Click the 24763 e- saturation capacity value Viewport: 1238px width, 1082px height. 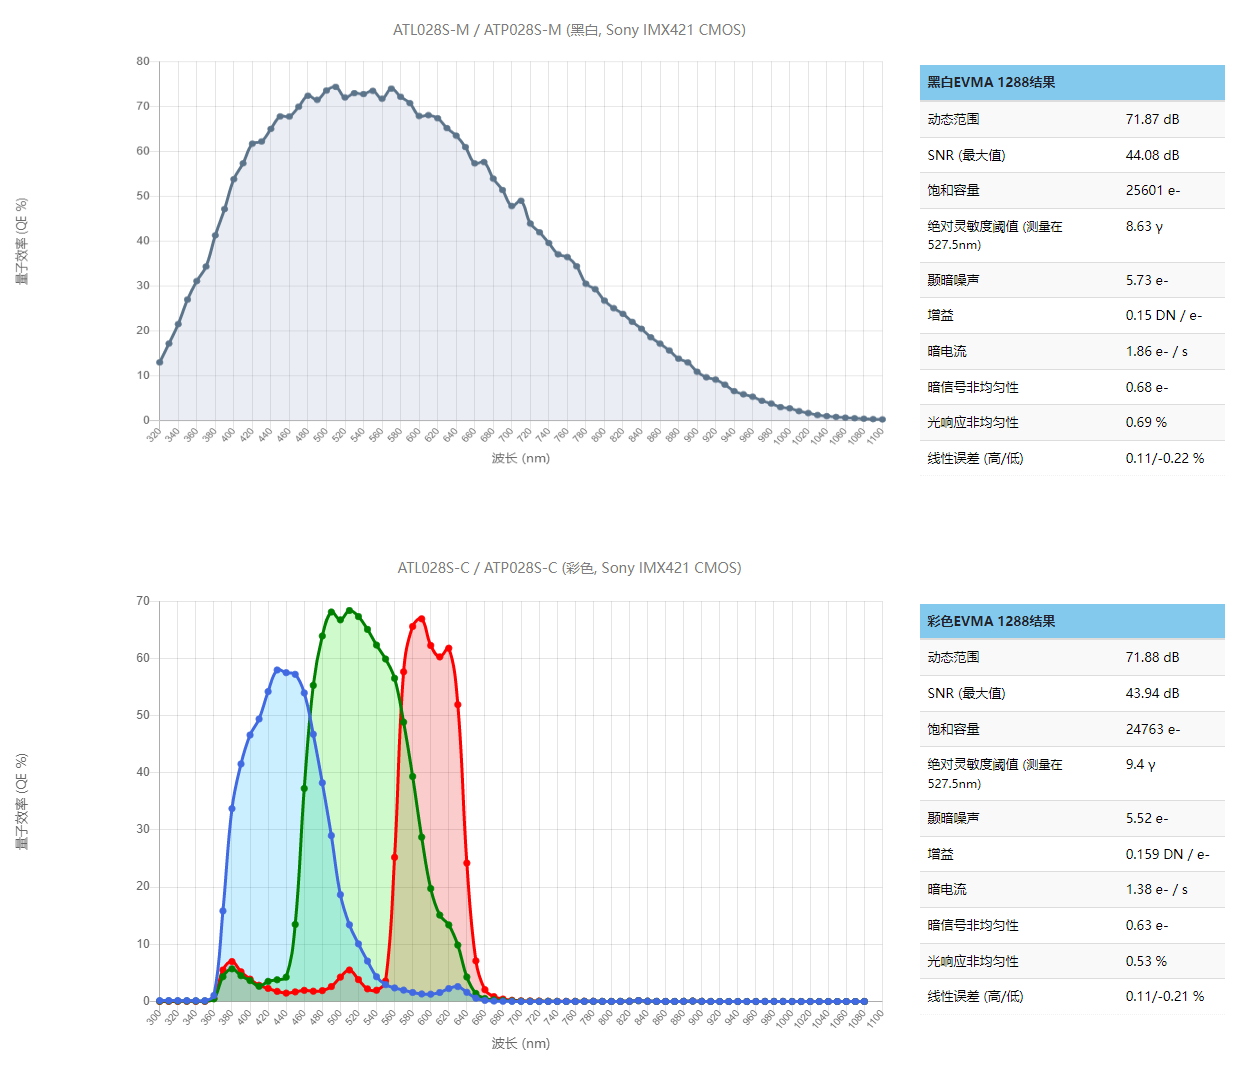(1152, 729)
